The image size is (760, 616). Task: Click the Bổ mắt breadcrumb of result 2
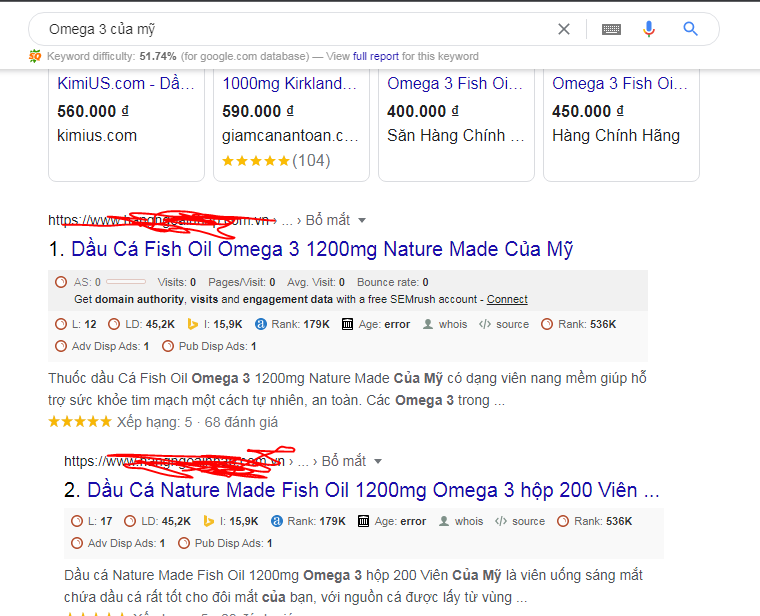344,461
